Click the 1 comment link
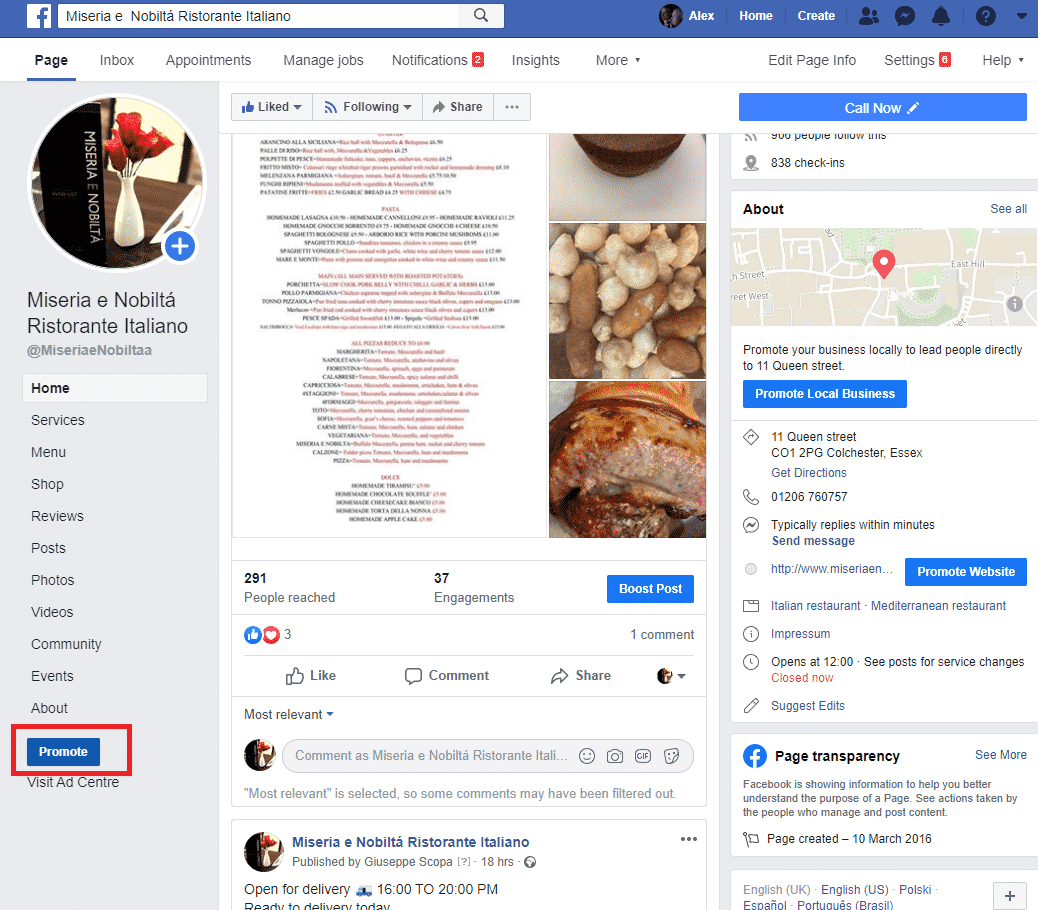 pos(662,635)
